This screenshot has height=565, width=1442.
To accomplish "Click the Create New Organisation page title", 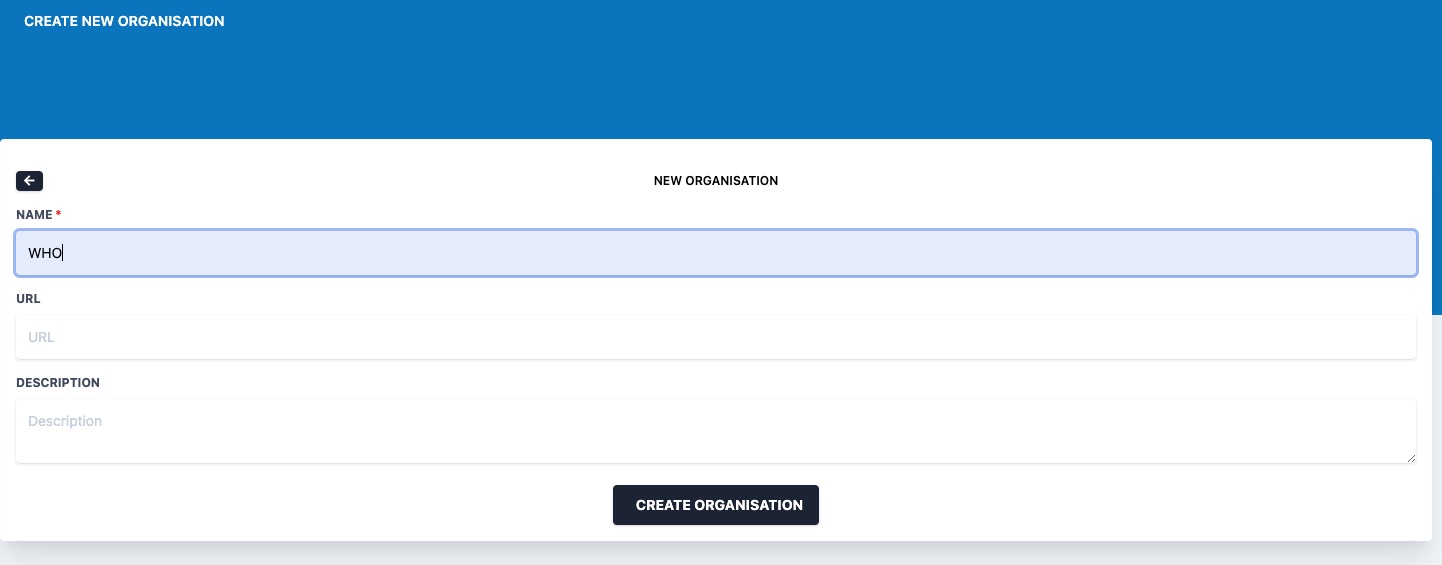I will click(124, 21).
